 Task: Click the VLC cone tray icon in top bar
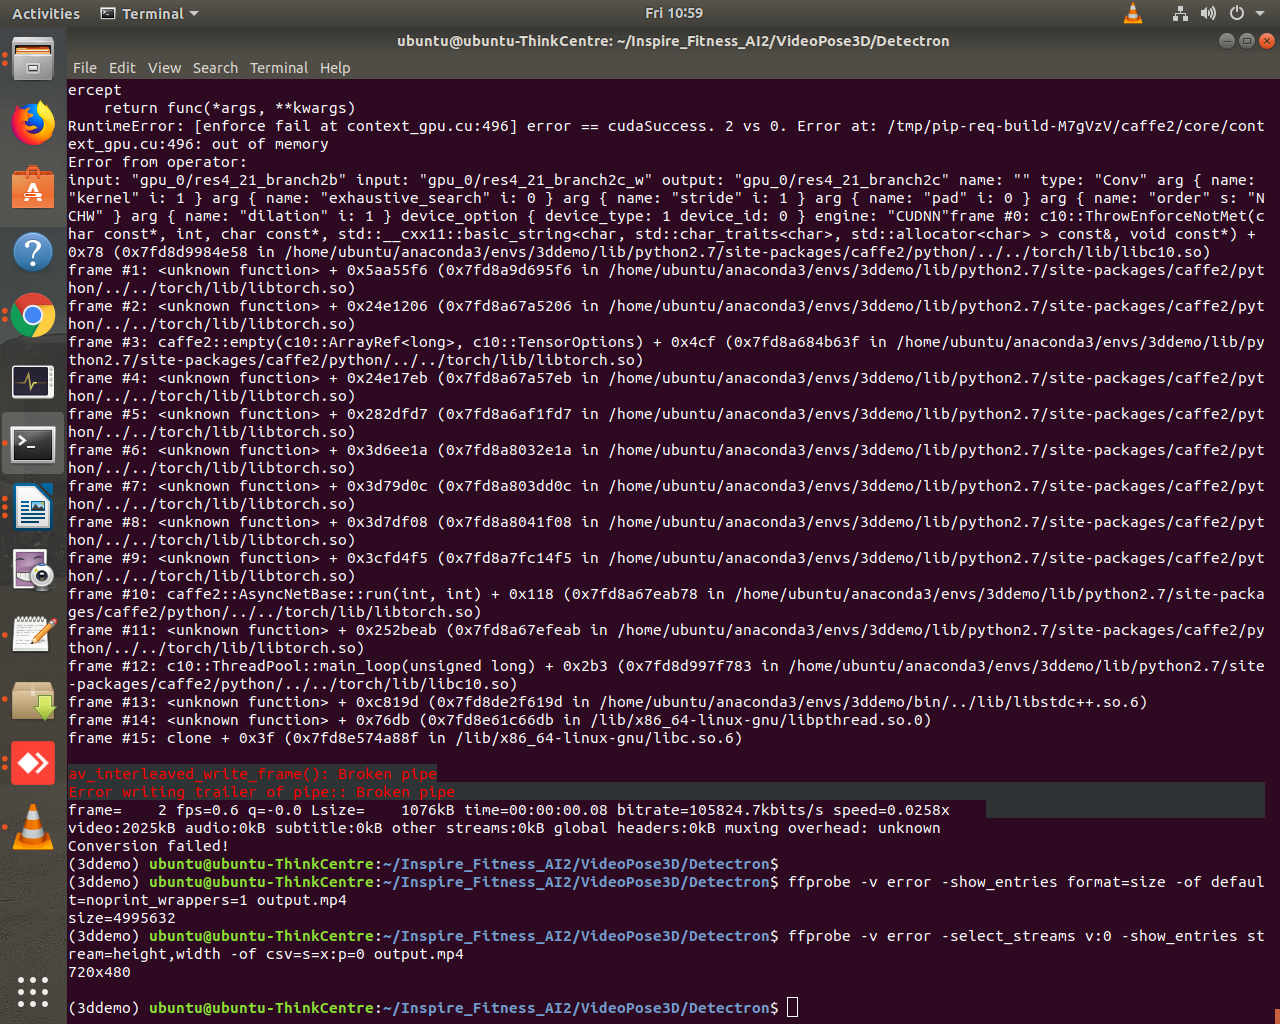pyautogui.click(x=1133, y=13)
